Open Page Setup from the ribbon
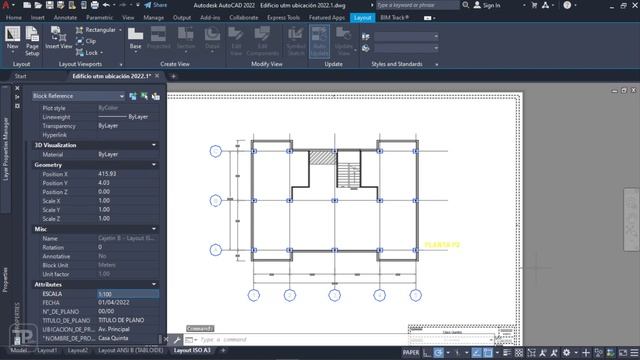640x360 pixels. click(x=32, y=41)
